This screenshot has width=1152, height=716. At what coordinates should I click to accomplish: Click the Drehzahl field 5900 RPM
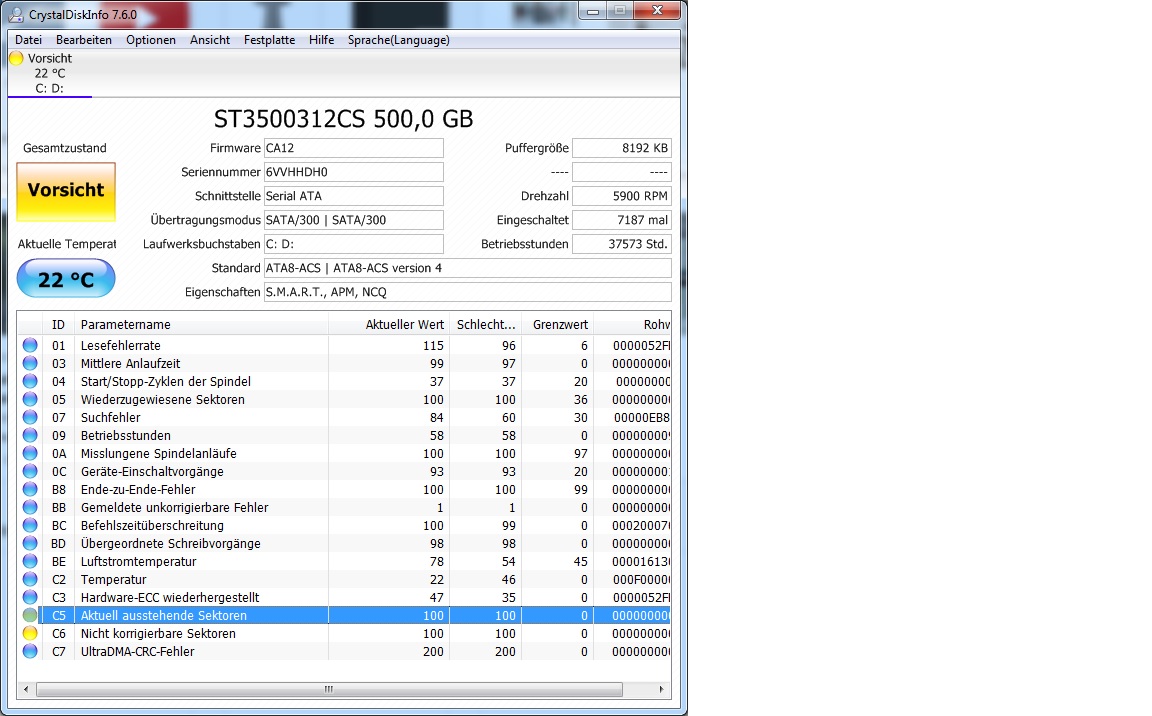pyautogui.click(x=622, y=196)
